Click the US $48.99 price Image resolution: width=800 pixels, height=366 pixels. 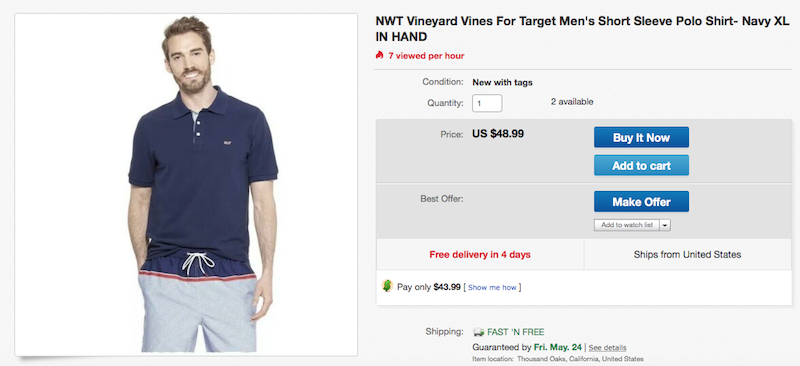tap(497, 134)
